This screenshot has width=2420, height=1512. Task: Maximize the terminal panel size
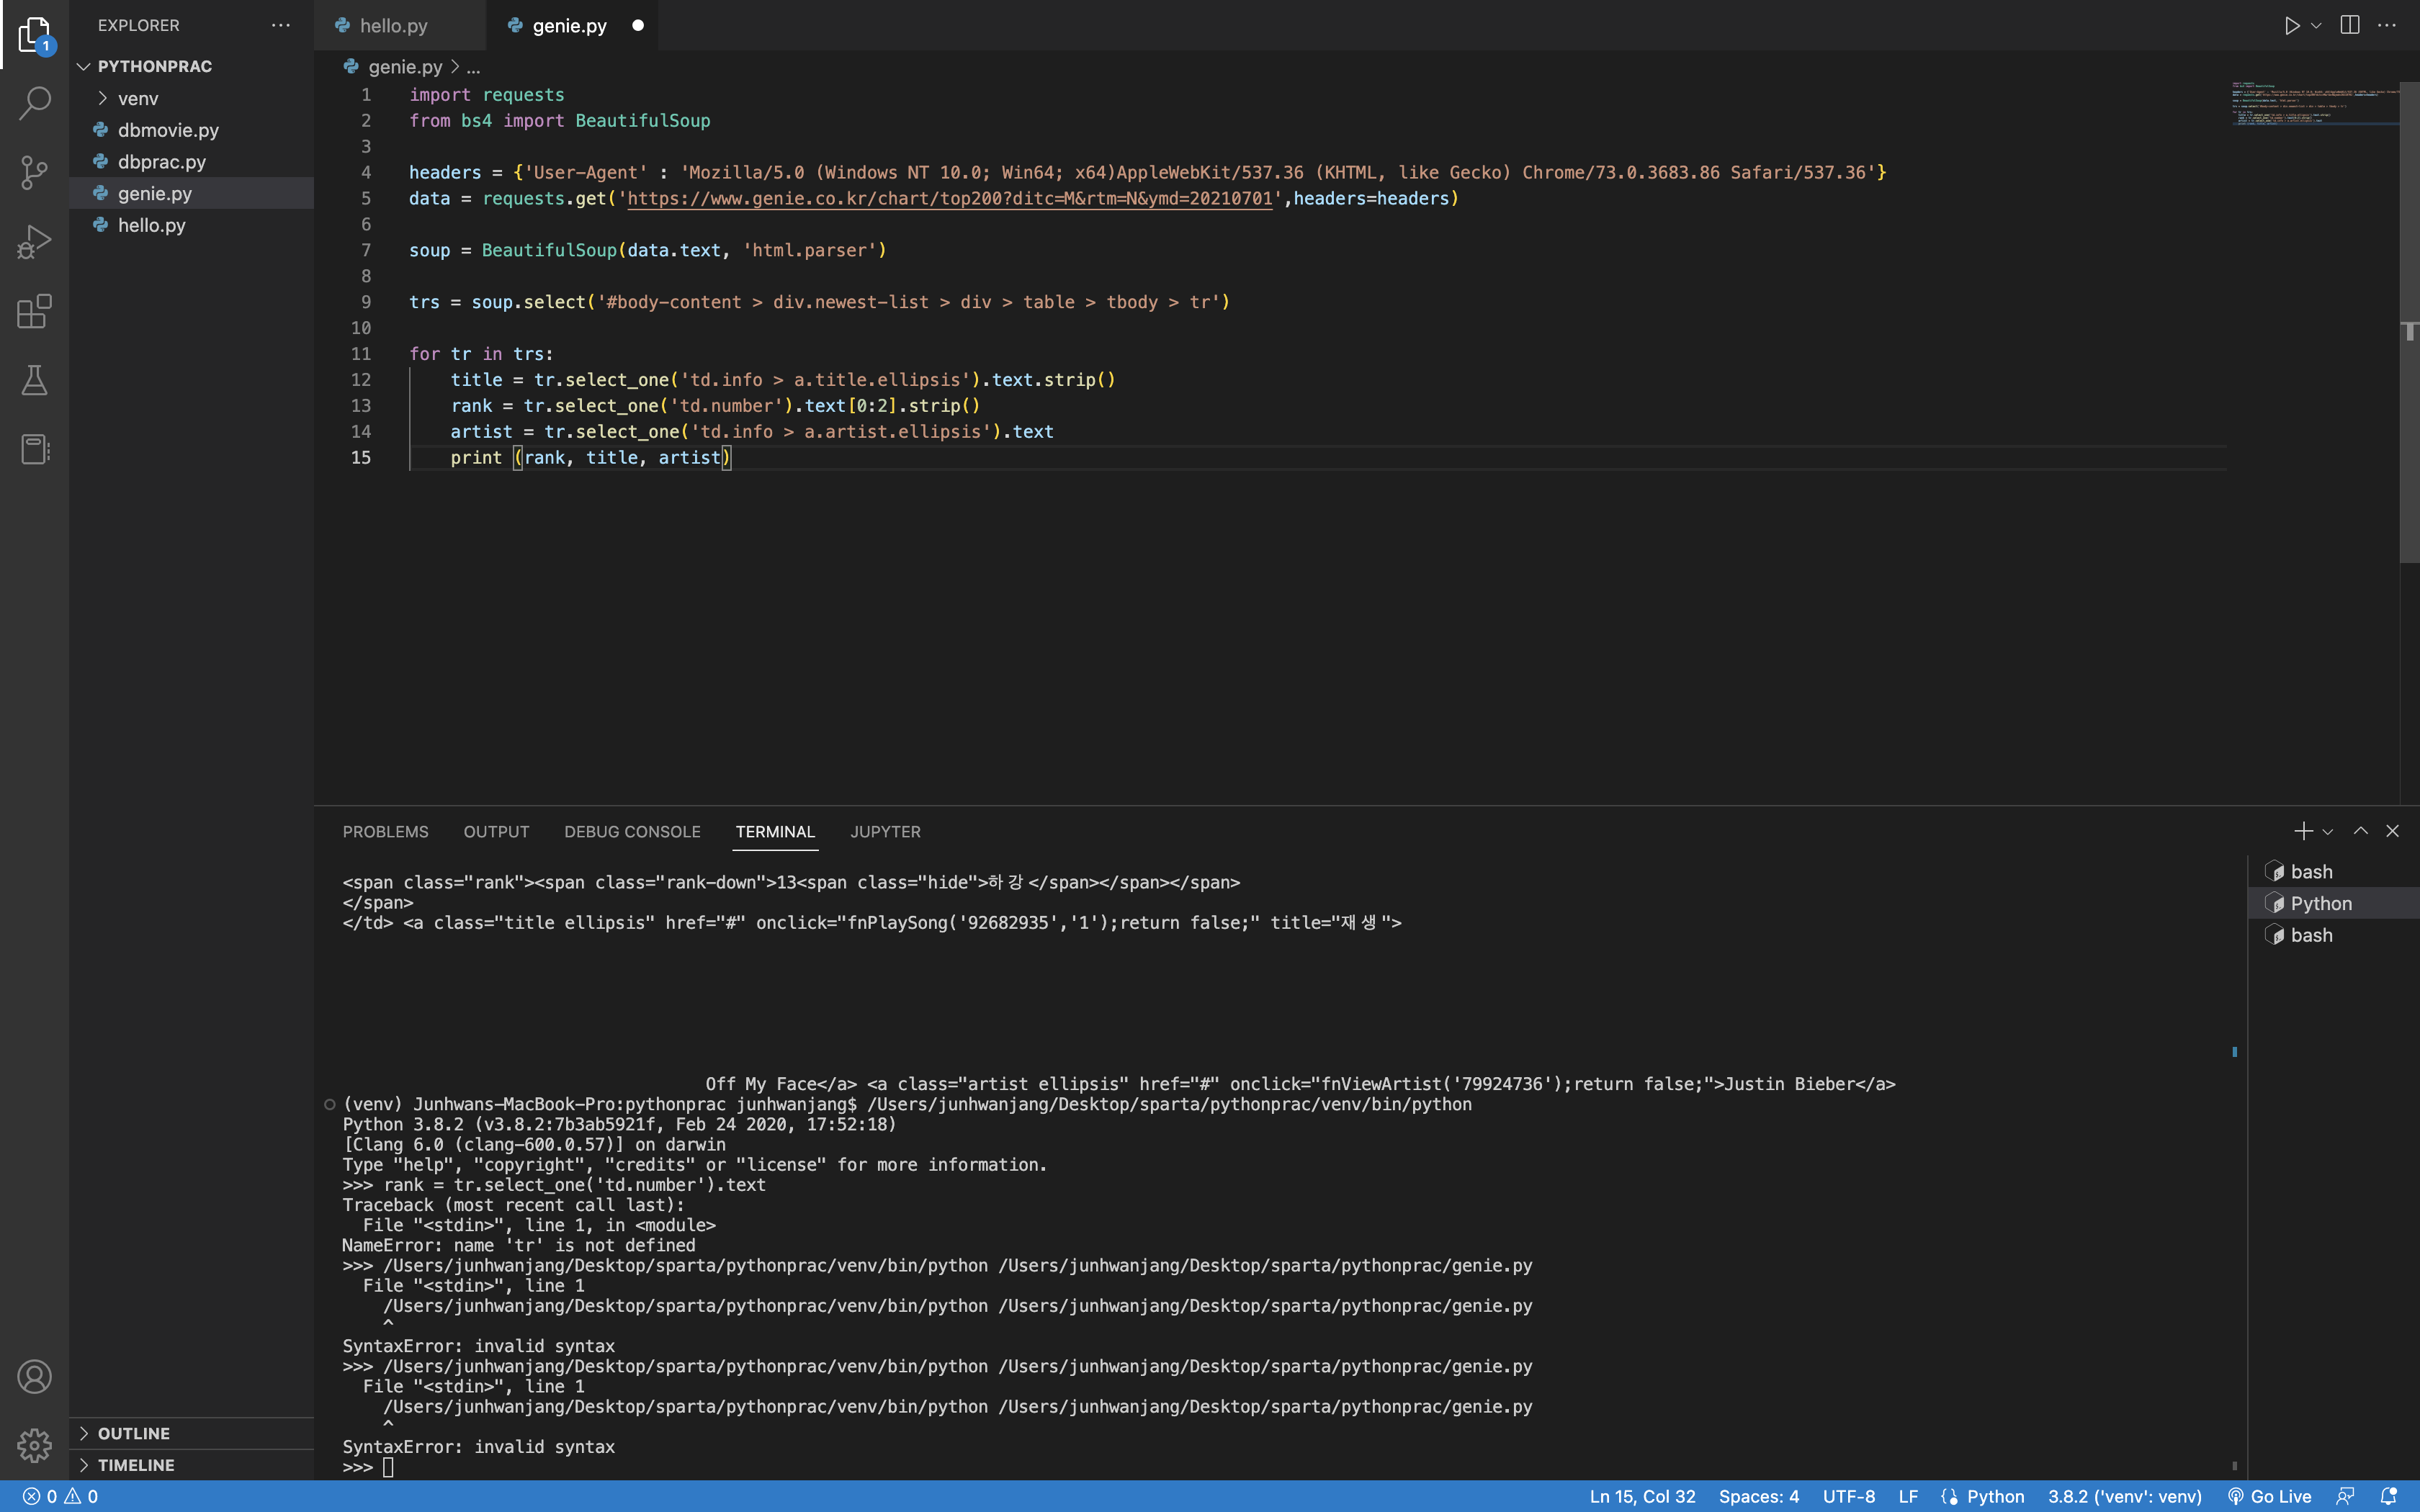click(2361, 831)
